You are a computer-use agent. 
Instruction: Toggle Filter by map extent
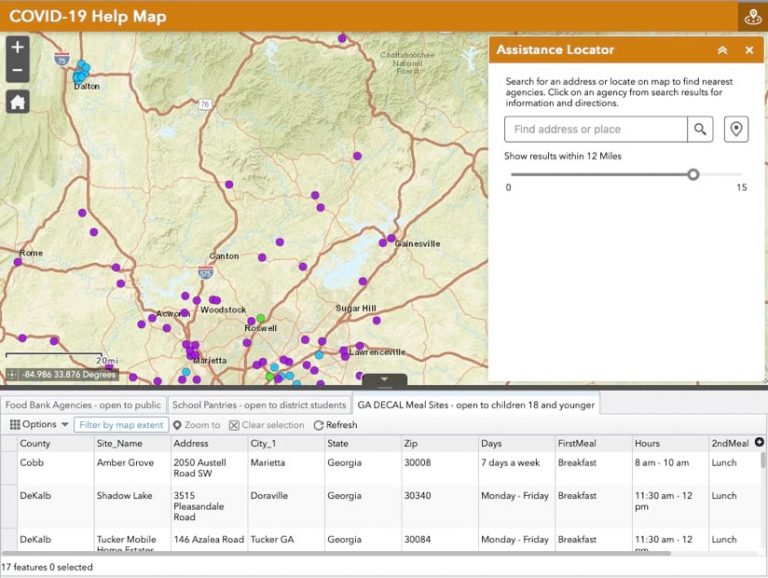(x=121, y=425)
